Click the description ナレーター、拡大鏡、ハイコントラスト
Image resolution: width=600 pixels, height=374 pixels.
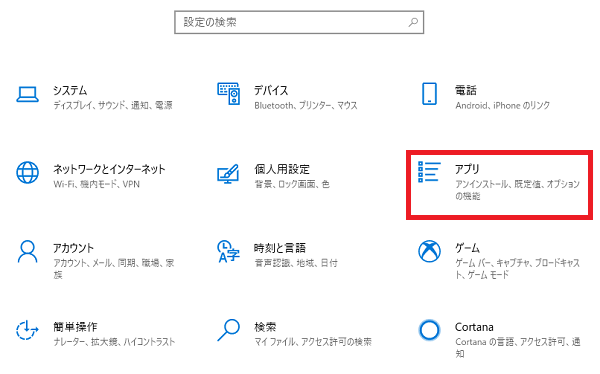114,342
